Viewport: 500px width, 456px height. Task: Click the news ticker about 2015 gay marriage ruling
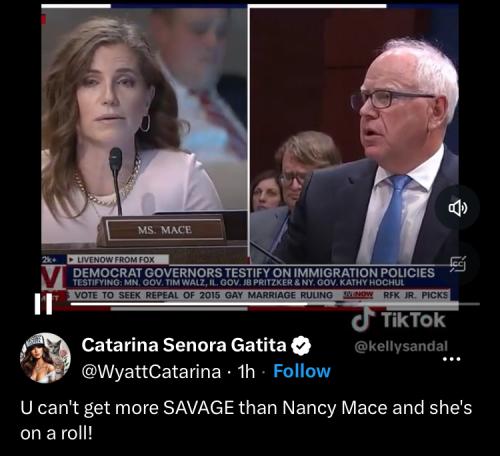[204, 295]
